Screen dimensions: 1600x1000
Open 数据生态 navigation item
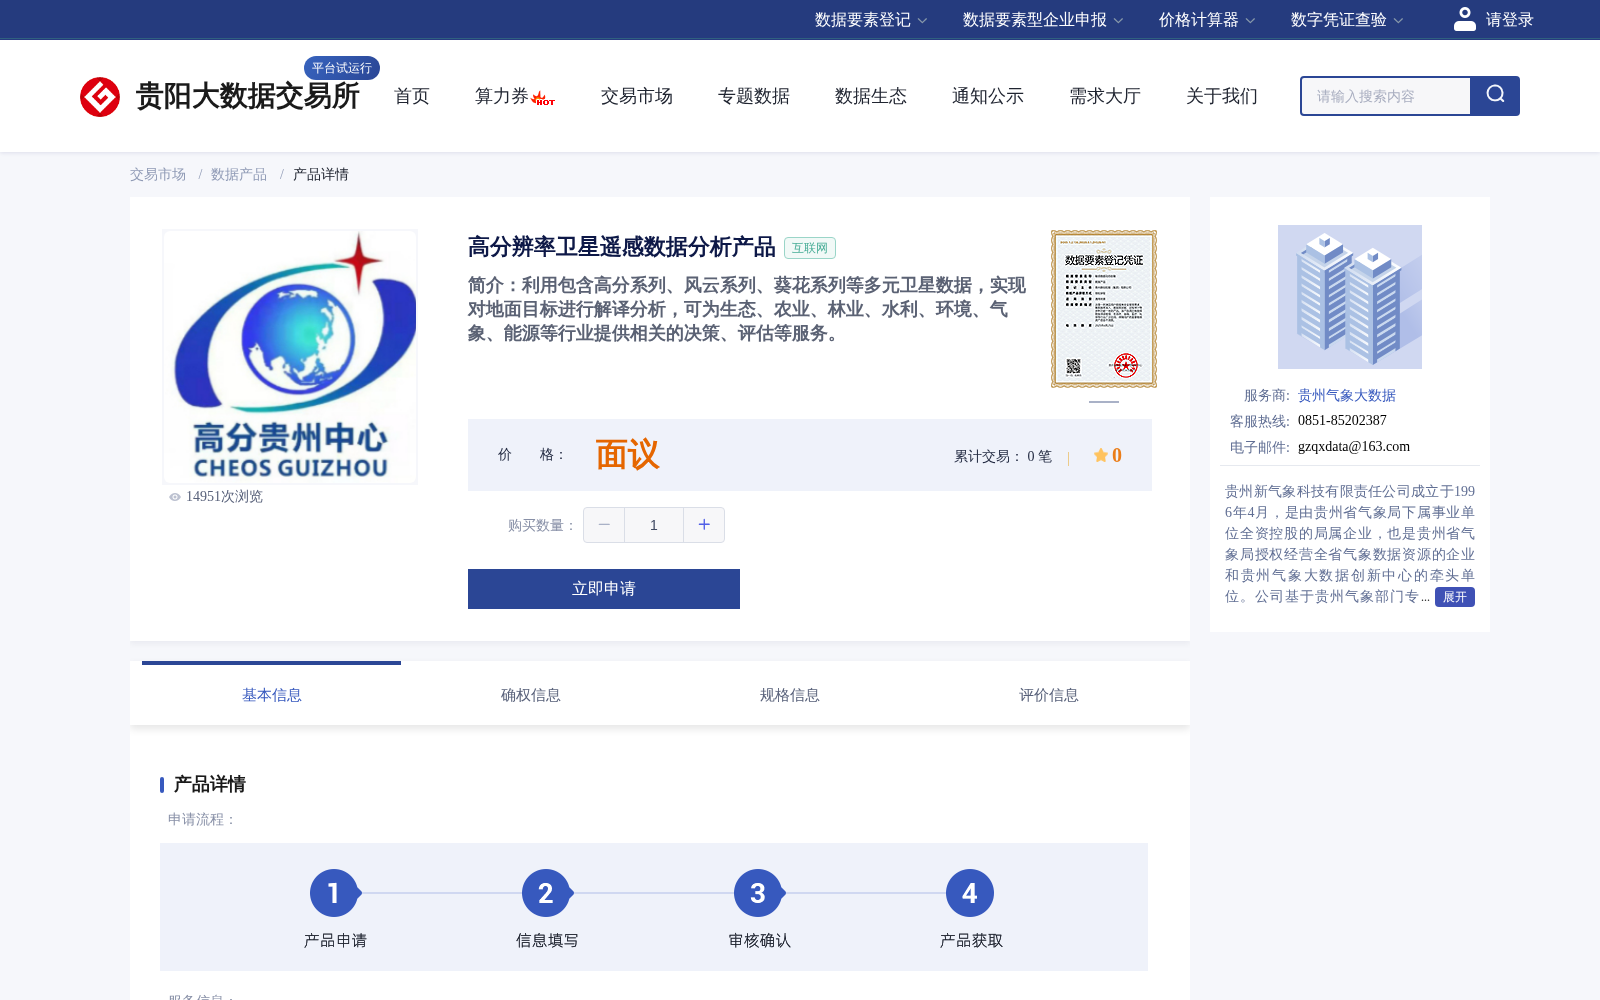871,96
